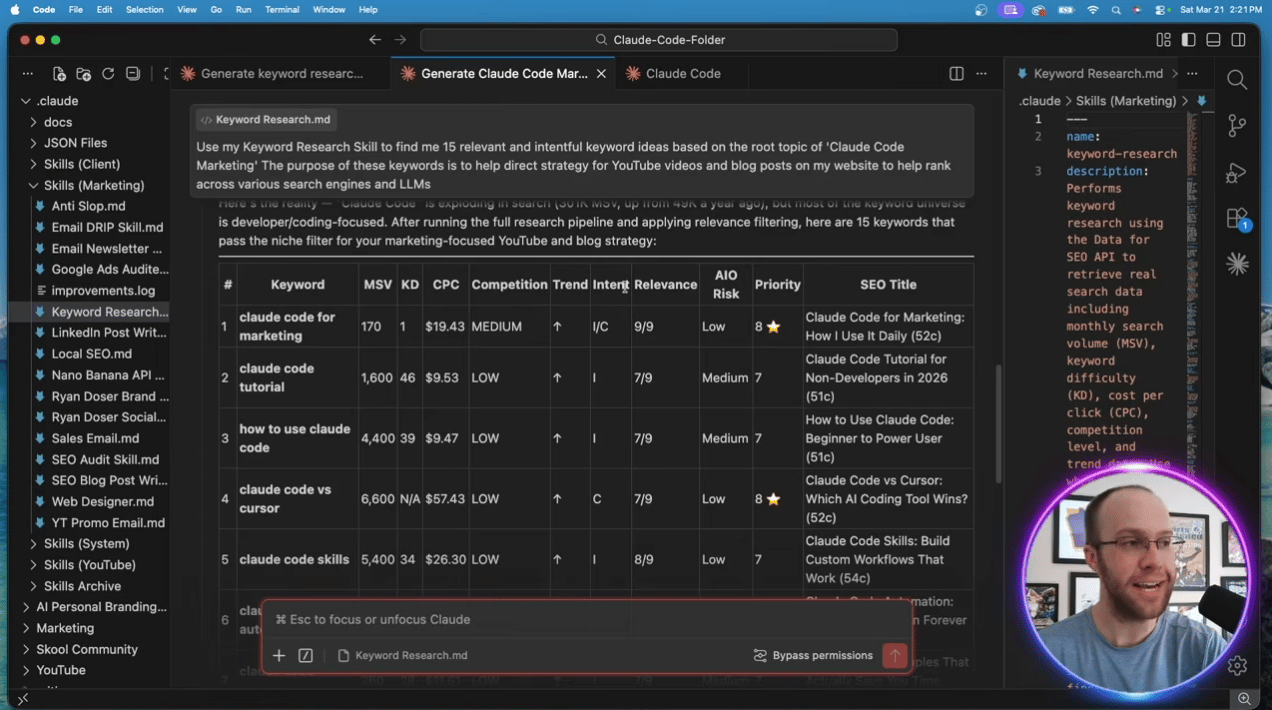Toggle the bottom panel layout button
Screen dimensions: 1272x710
point(1213,40)
